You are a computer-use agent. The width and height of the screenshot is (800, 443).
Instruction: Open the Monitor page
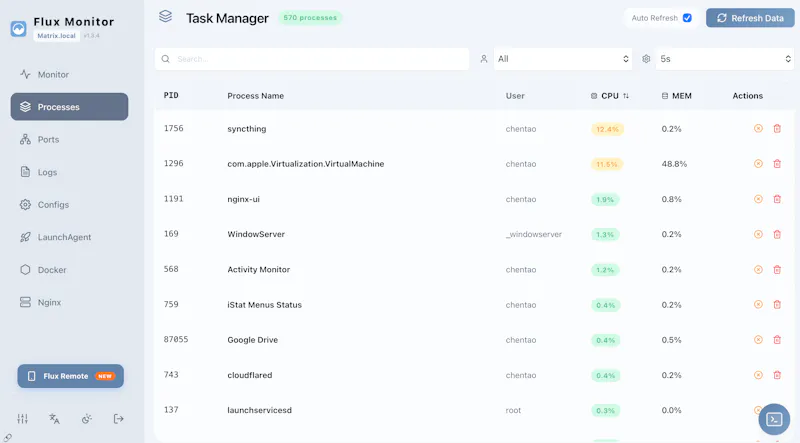(x=69, y=75)
